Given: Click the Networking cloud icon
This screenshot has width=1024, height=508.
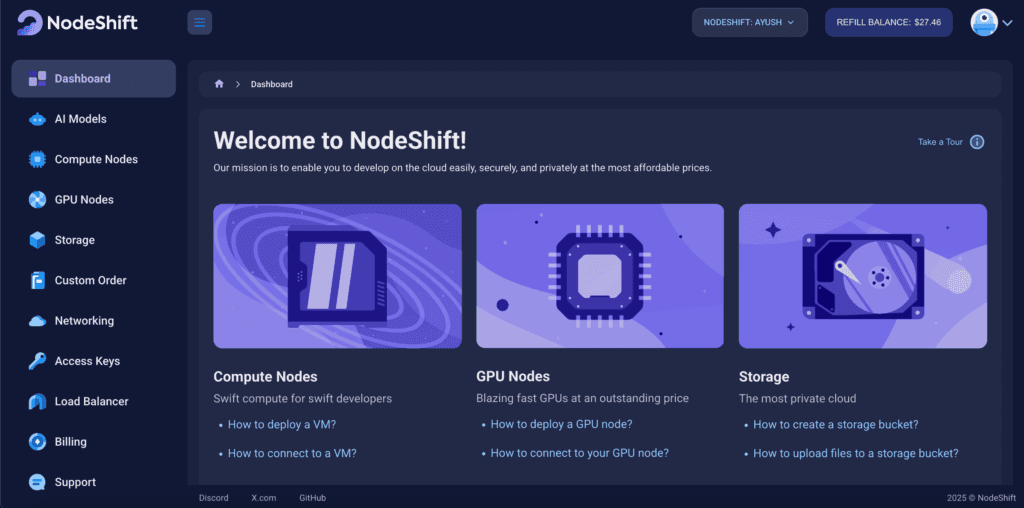Looking at the screenshot, I should click(38, 321).
